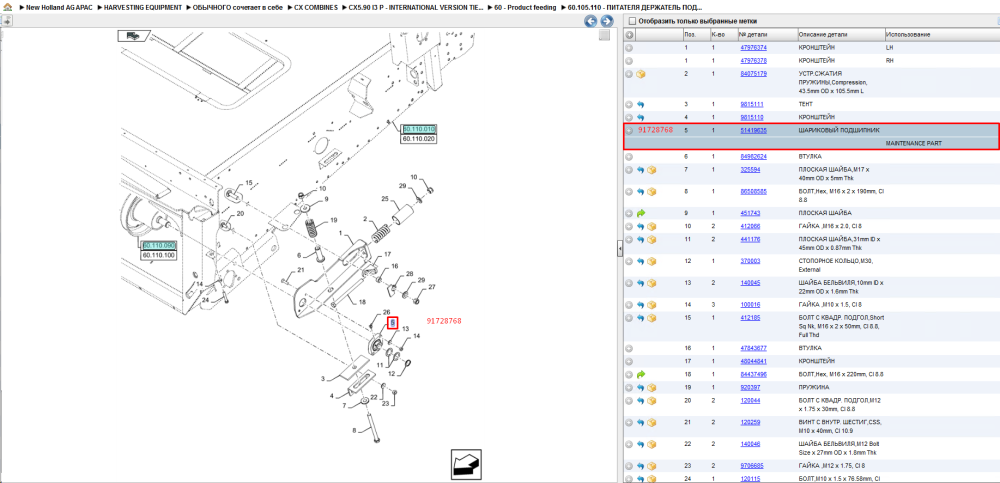The height and width of the screenshot is (483, 1000).
Task: Open 'ОБЫЧНОГО сочетает в себе' breadcrumb
Action: 237,7
